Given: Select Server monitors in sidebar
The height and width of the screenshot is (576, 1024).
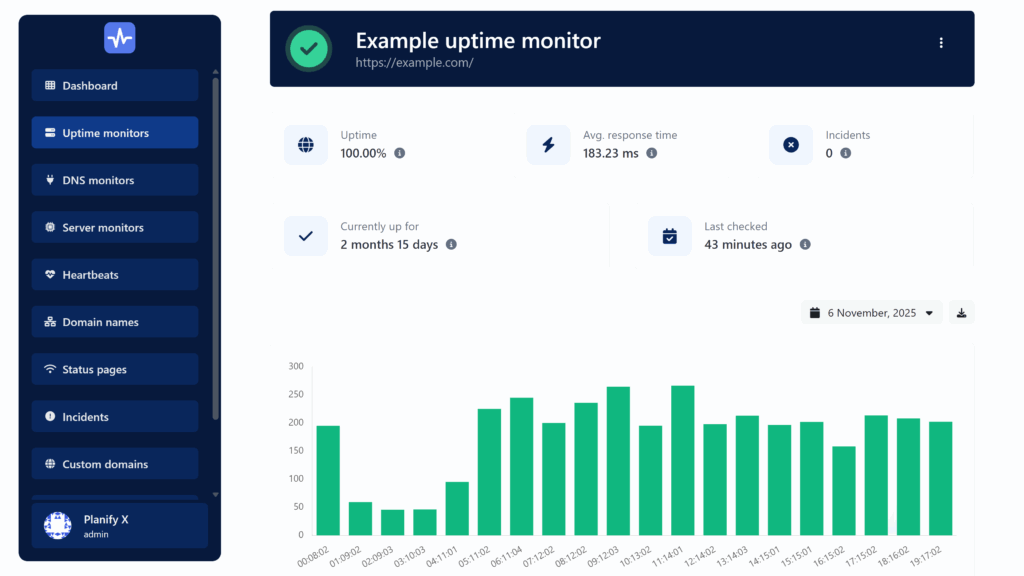Looking at the screenshot, I should (115, 228).
